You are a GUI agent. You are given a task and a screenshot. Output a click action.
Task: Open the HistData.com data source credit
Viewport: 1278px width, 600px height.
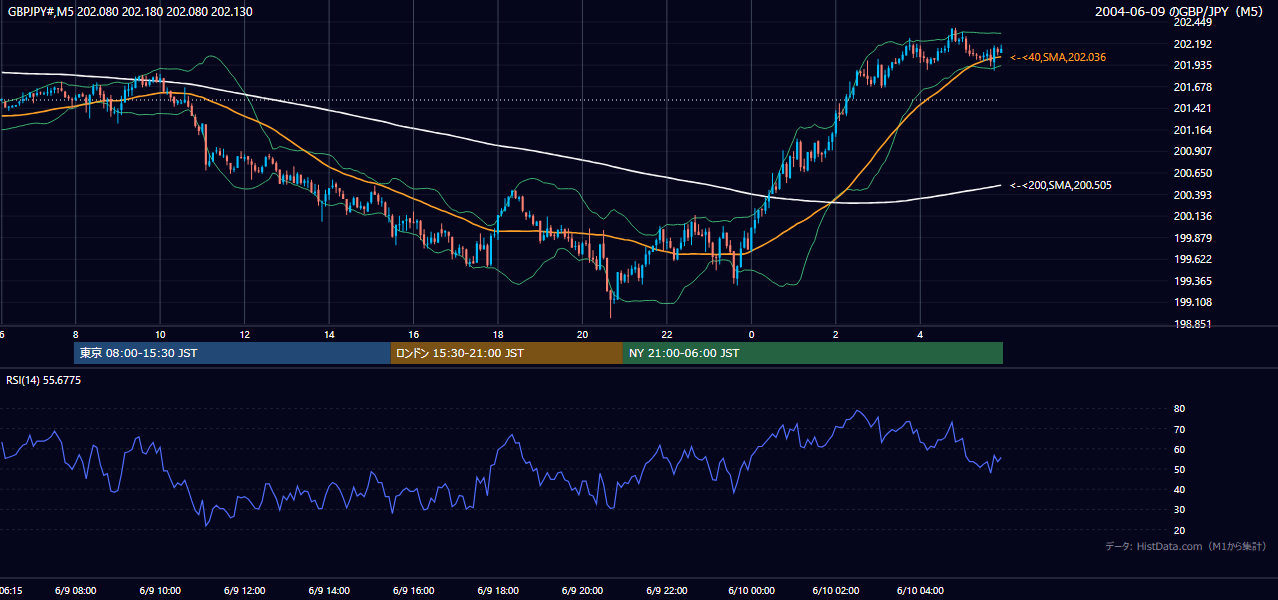click(x=1185, y=546)
